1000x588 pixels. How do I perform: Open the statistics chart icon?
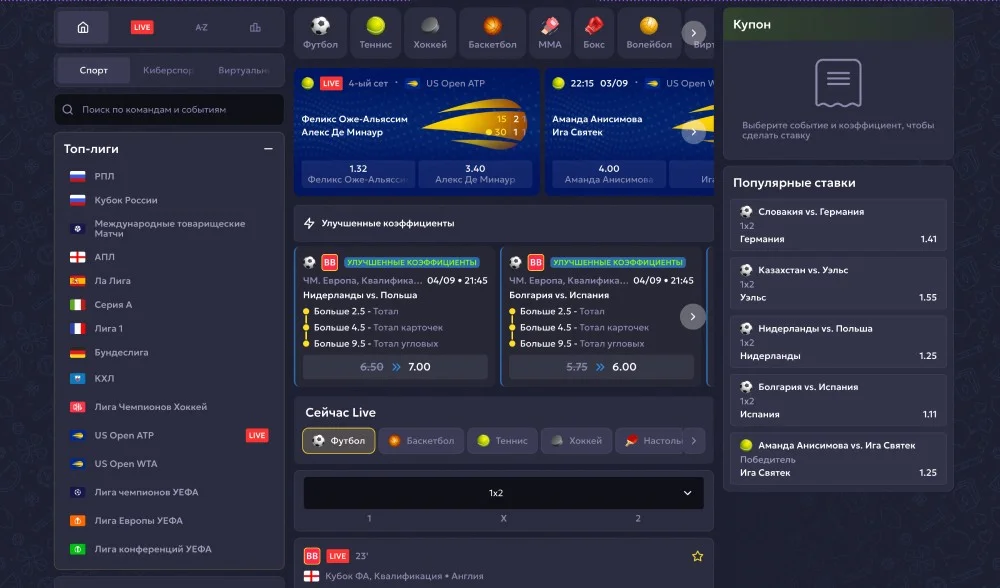pyautogui.click(x=255, y=27)
